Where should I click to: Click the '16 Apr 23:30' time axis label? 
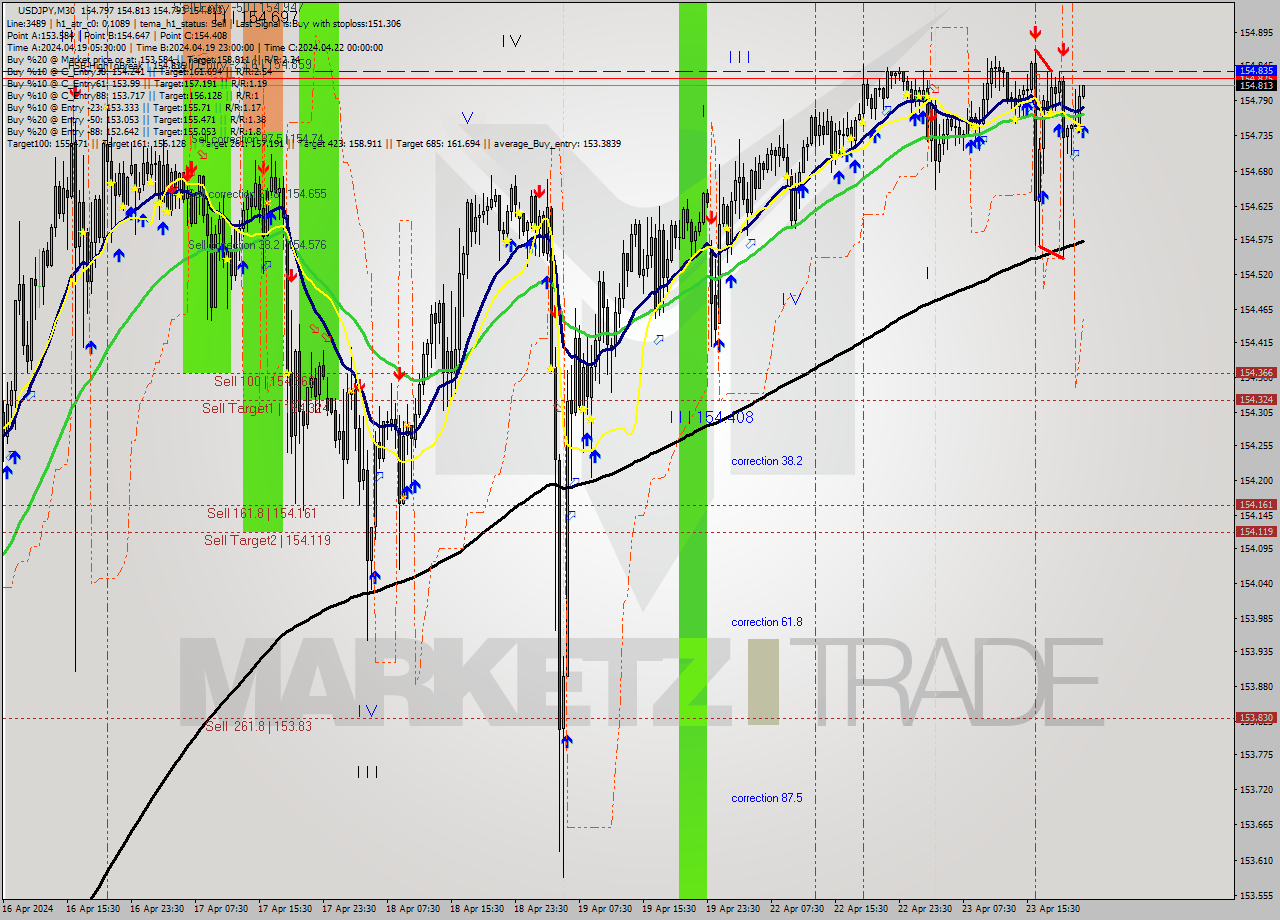157,909
